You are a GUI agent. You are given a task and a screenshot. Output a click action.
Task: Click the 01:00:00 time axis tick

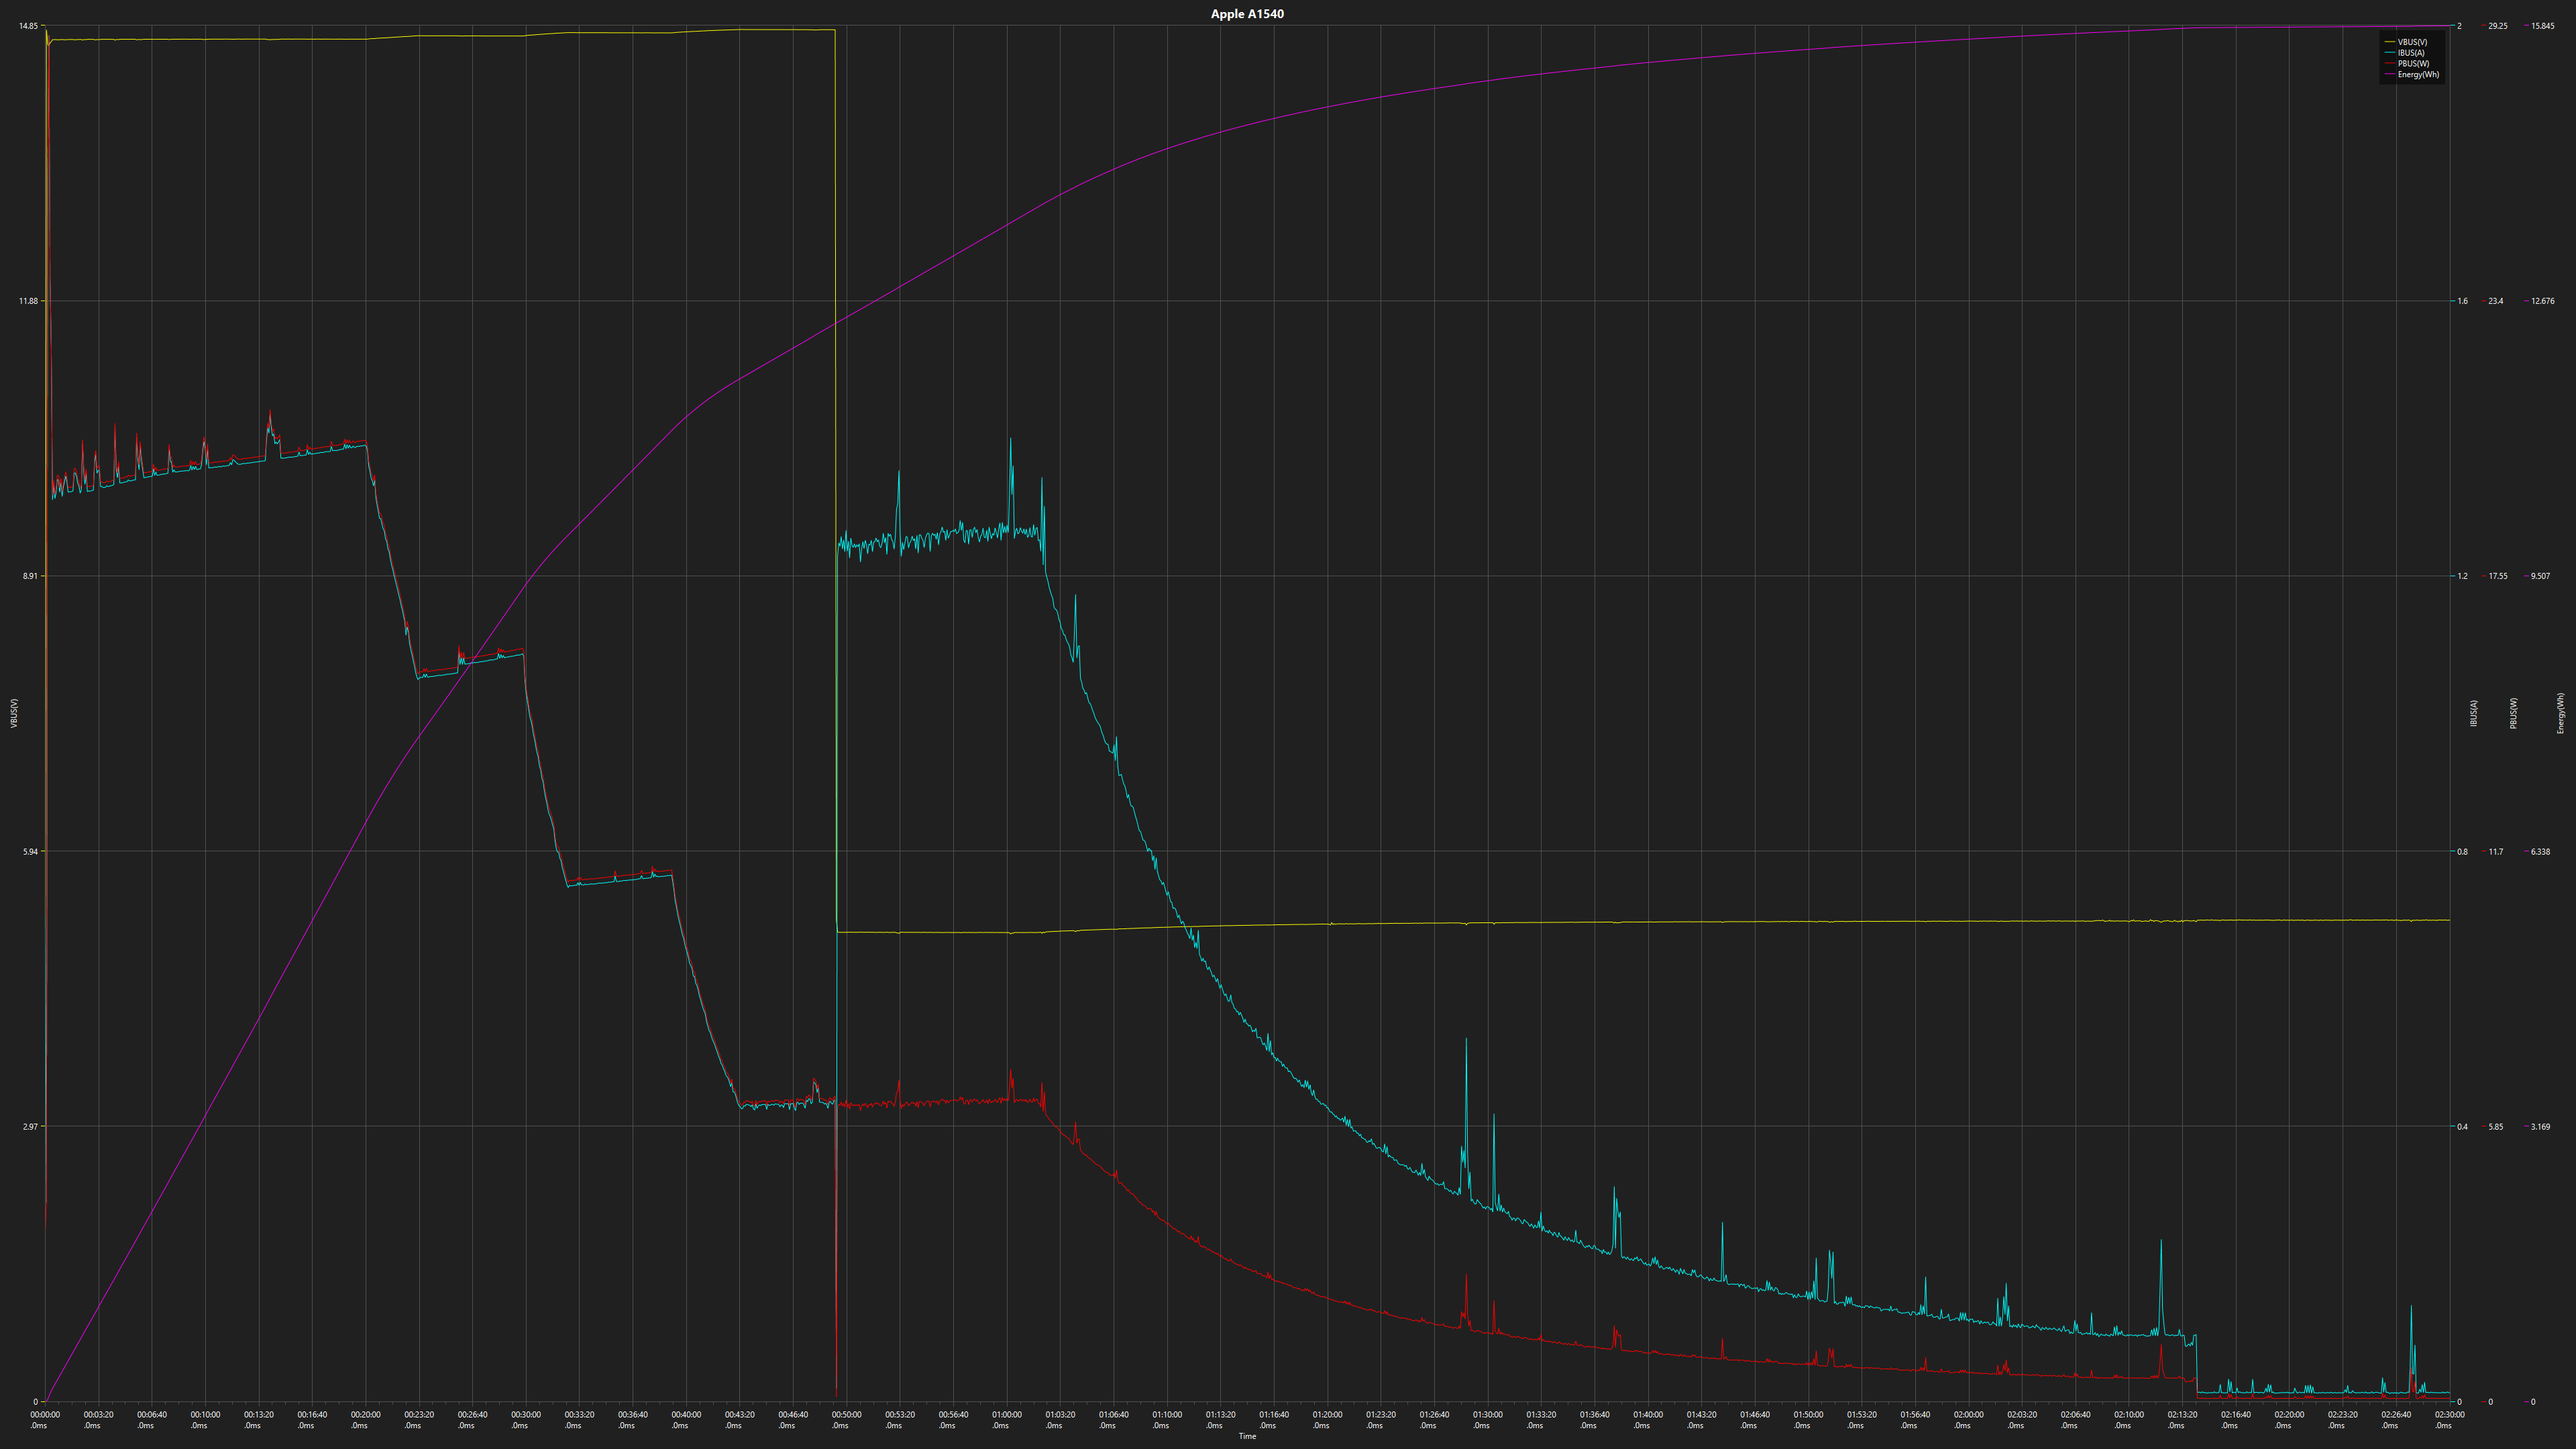[1007, 1415]
